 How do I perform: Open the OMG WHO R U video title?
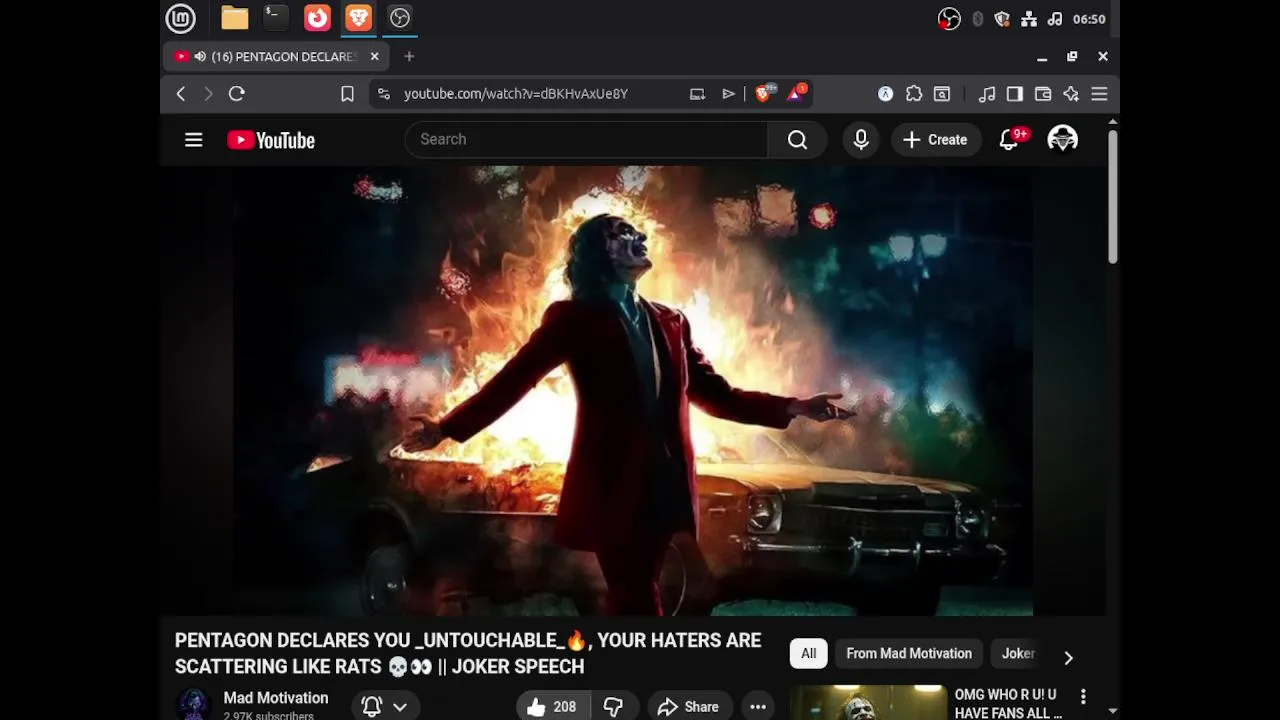click(1008, 703)
